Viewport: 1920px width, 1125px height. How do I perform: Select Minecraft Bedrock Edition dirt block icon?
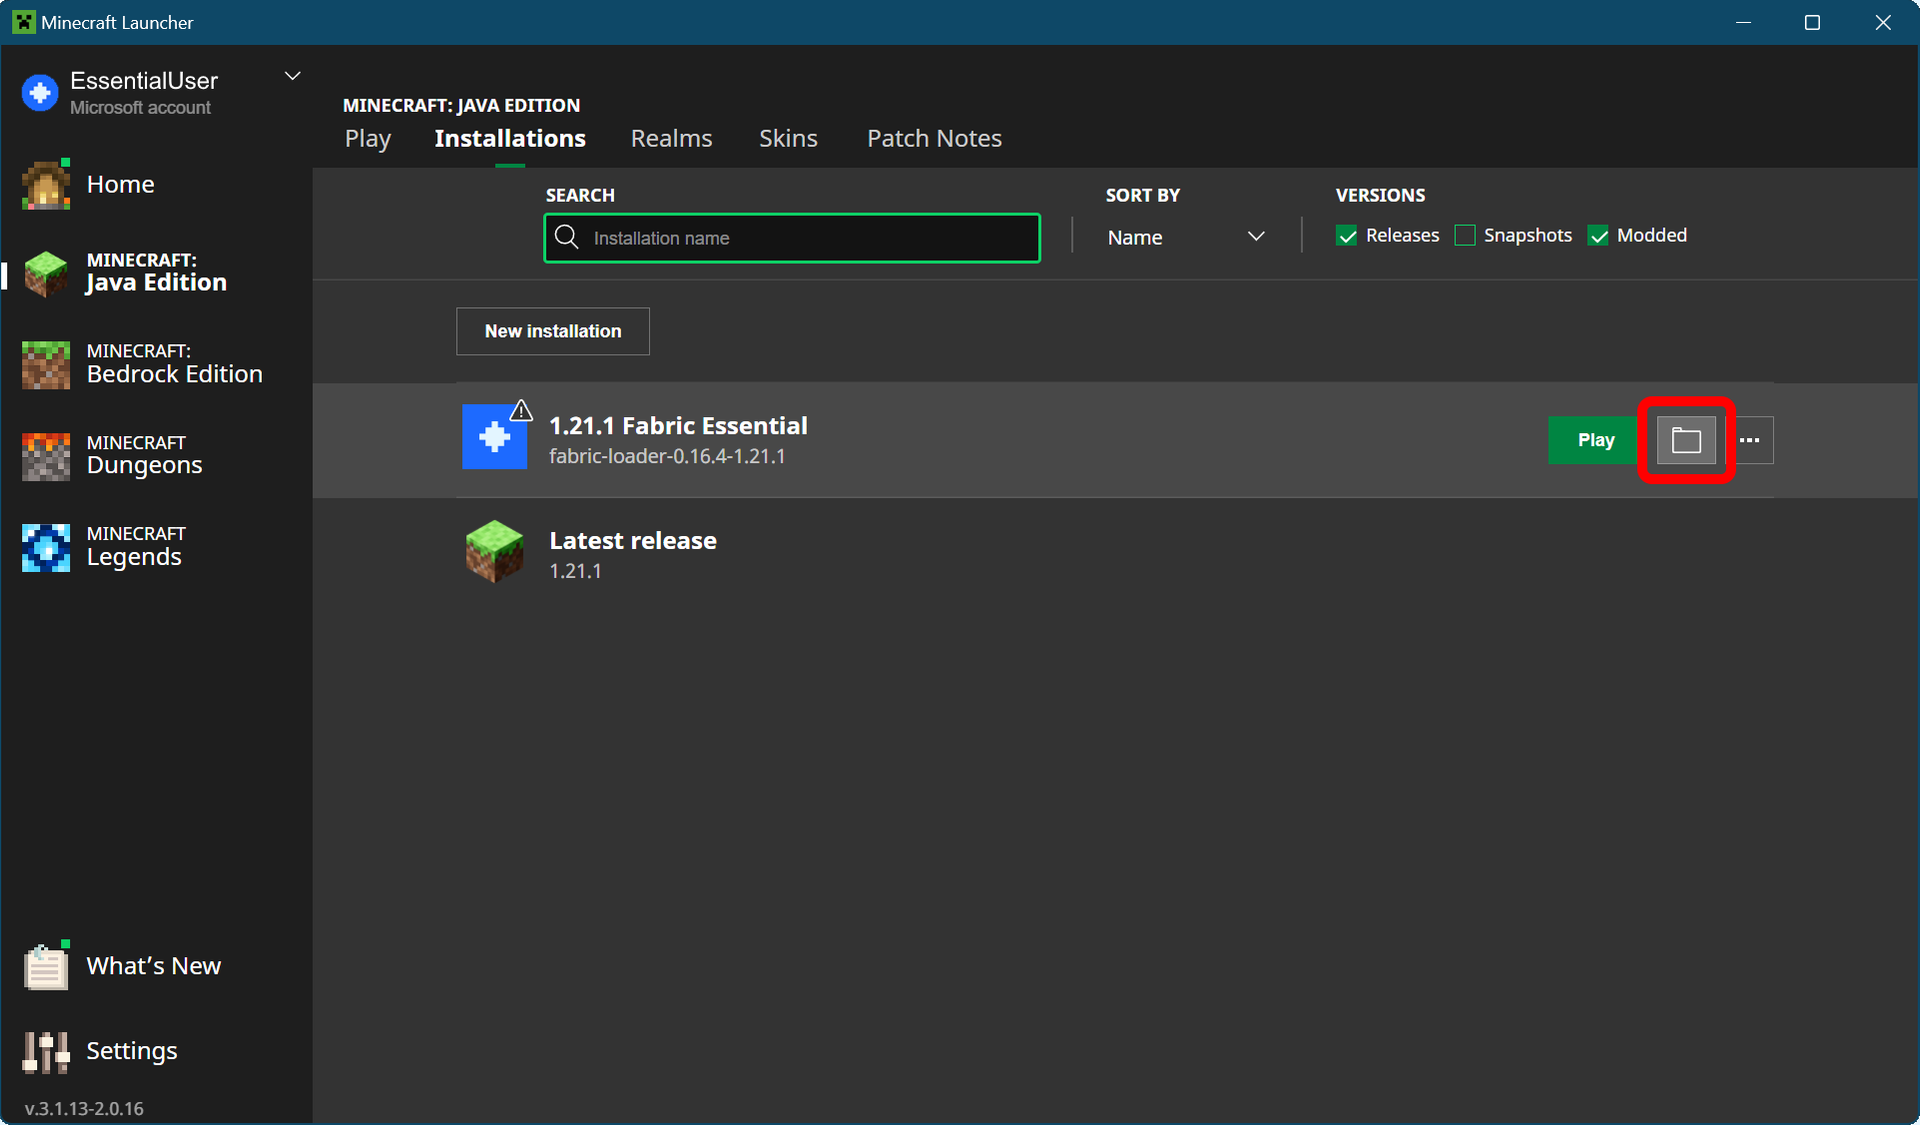46,364
